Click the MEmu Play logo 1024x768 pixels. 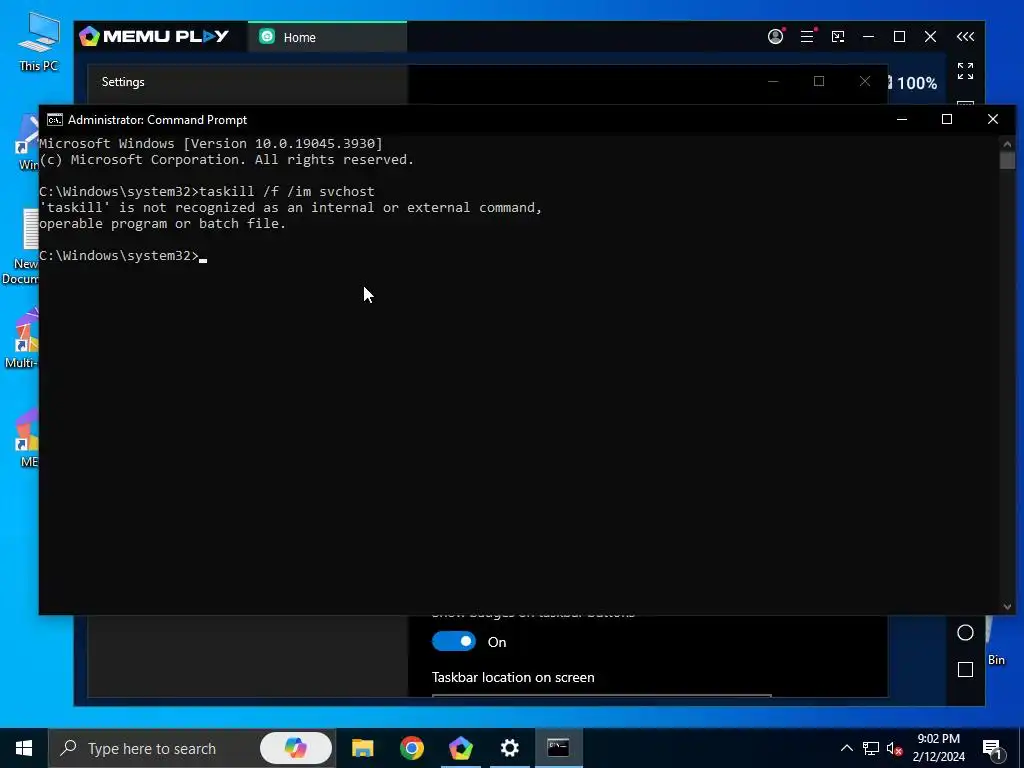[154, 37]
